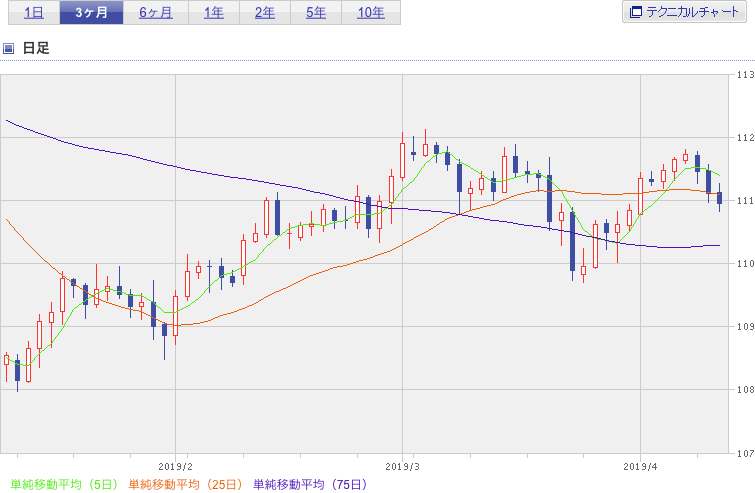Open the テクニカルチャート button
This screenshot has width=755, height=493.
pos(684,12)
